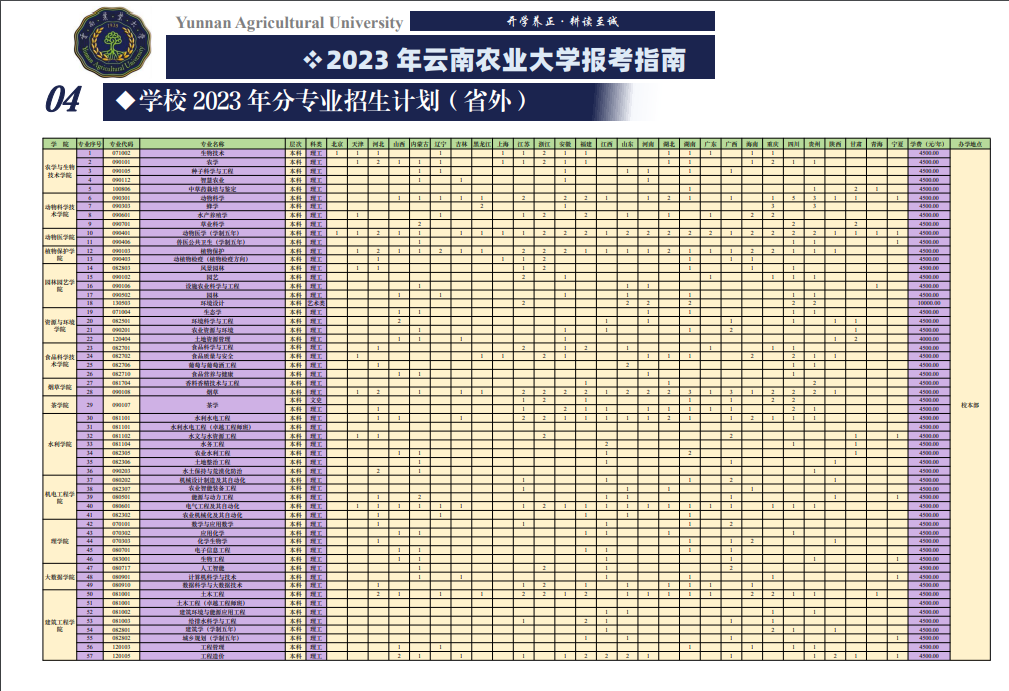This screenshot has width=1009, height=691.
Task: Click the major code '071002' cell
Action: [x=121, y=154]
